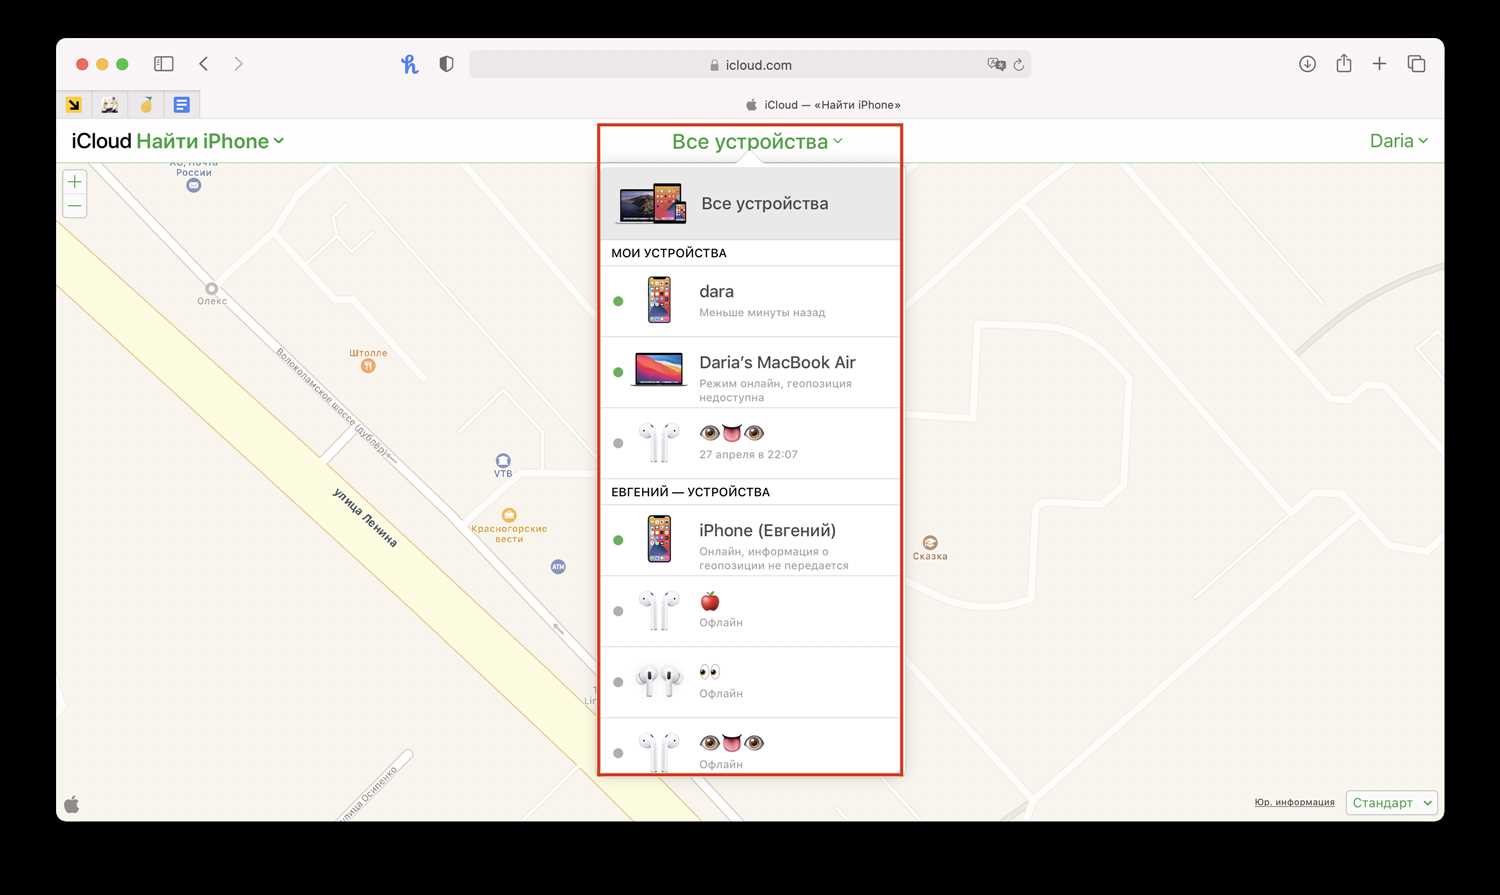Viewport: 1500px width, 895px height.
Task: Open the Share sheet icon
Action: (x=1344, y=63)
